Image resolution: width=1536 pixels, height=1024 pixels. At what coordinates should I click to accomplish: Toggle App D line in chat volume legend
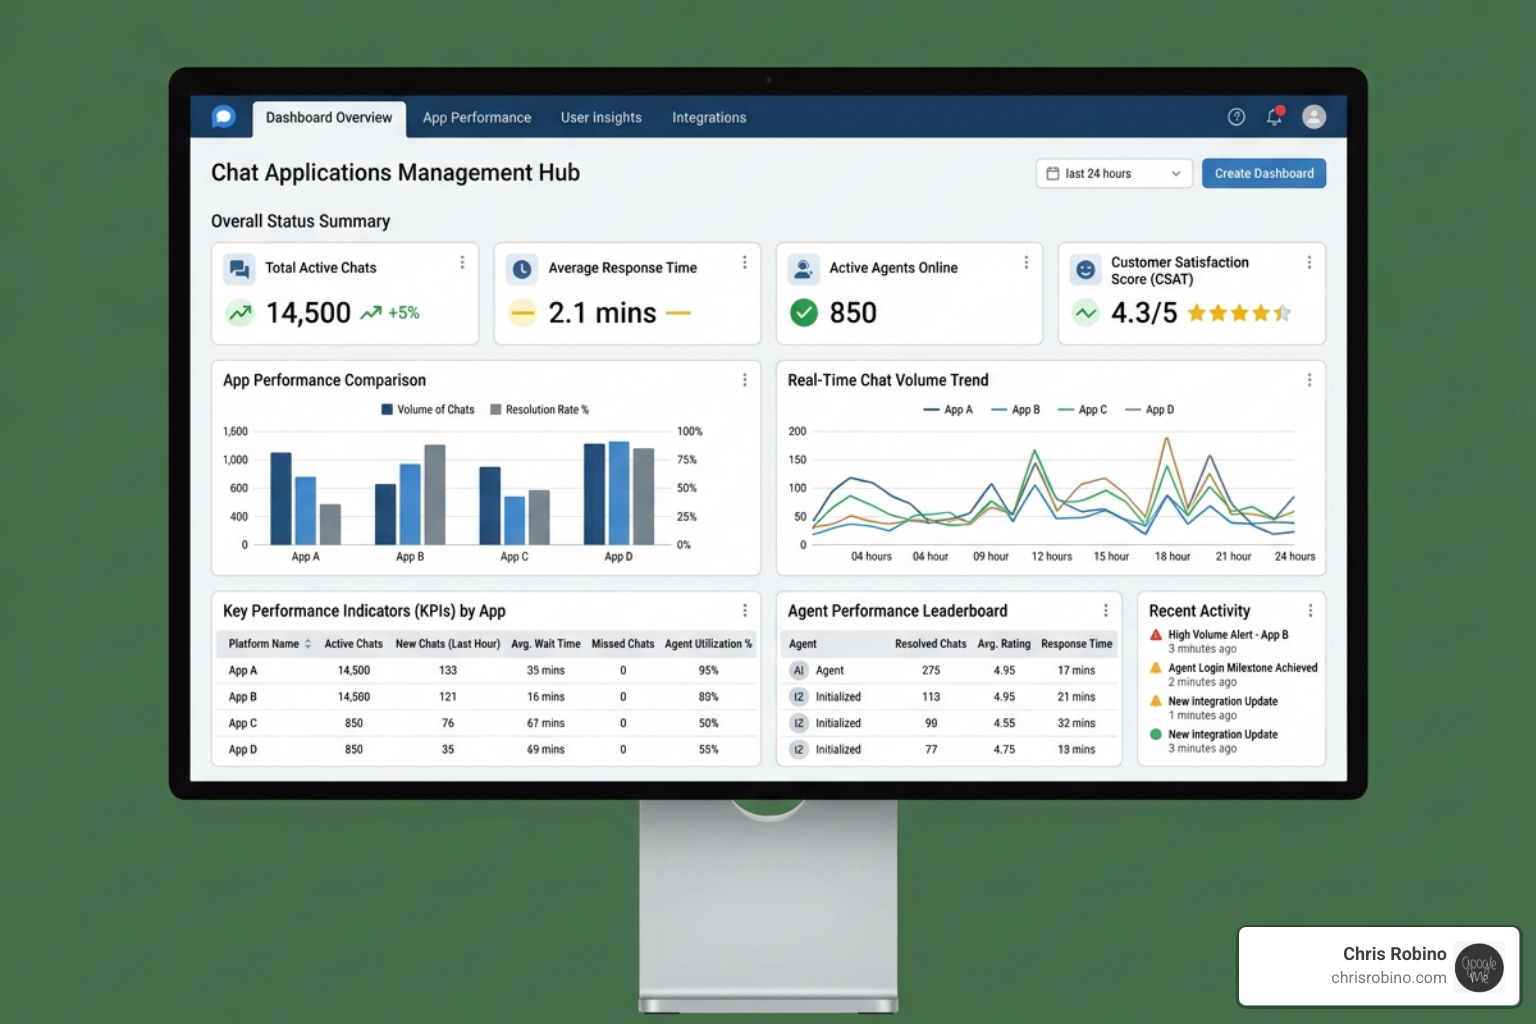[1150, 410]
